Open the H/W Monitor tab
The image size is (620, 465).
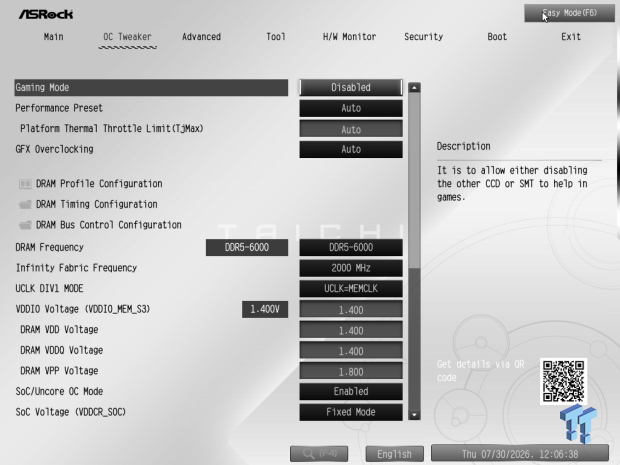pyautogui.click(x=350, y=37)
